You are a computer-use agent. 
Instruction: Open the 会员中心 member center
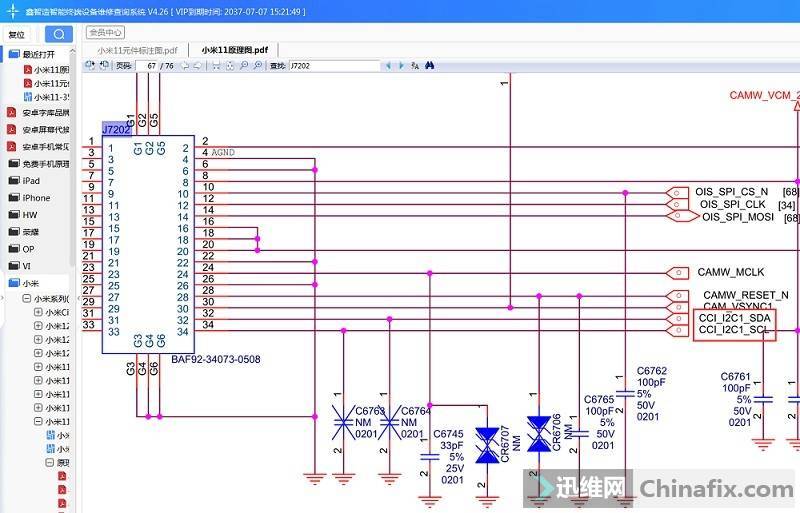coord(105,32)
